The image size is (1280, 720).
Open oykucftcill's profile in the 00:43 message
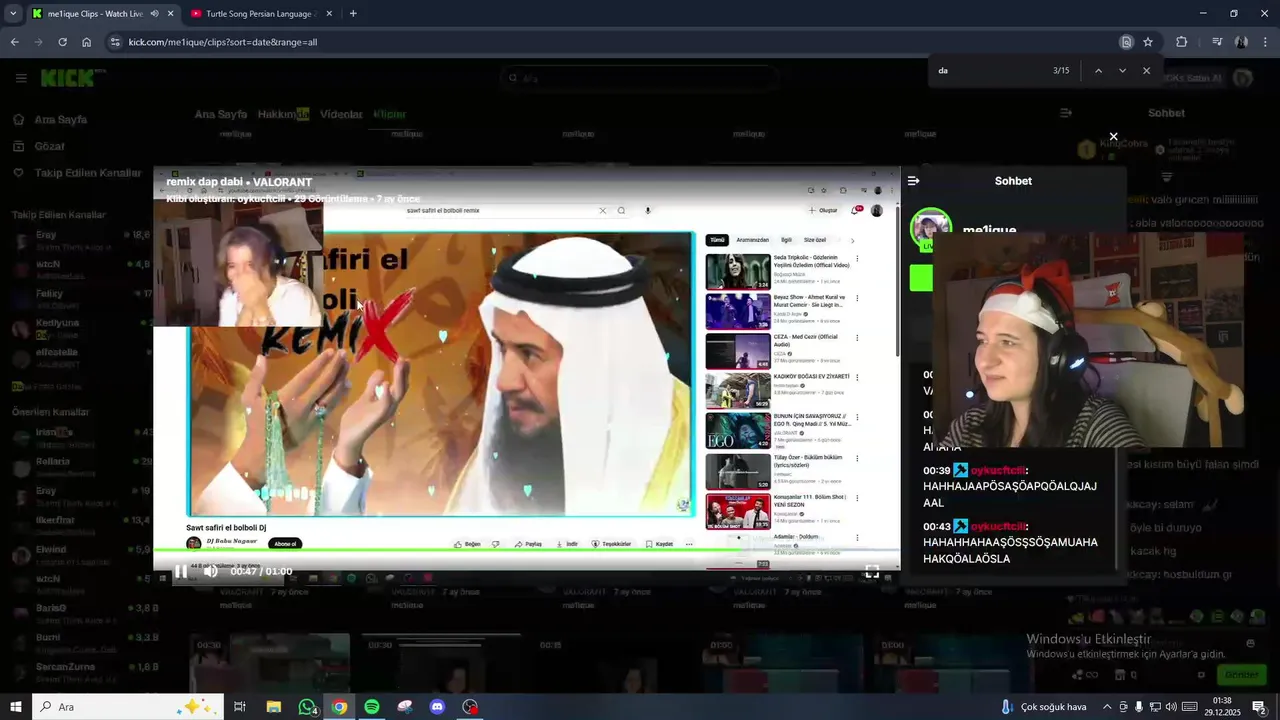pos(998,526)
